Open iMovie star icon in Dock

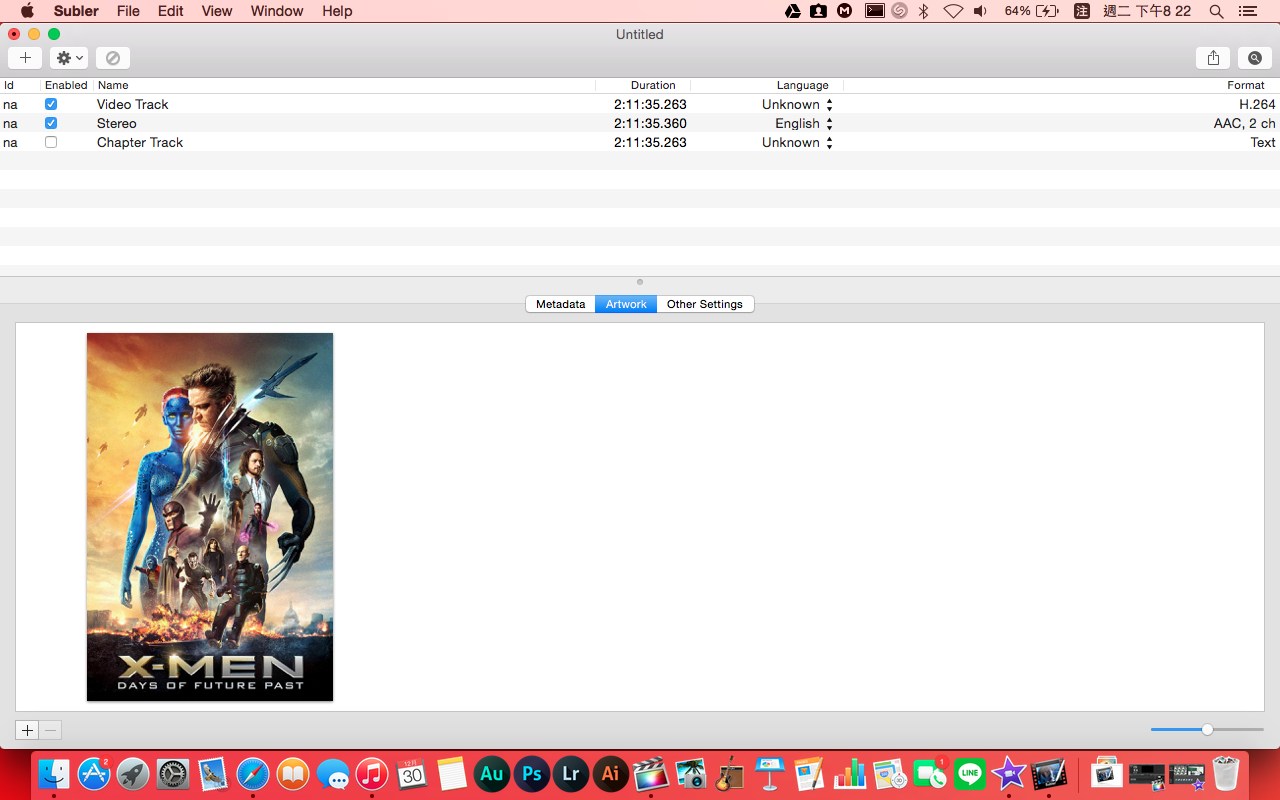click(1009, 773)
